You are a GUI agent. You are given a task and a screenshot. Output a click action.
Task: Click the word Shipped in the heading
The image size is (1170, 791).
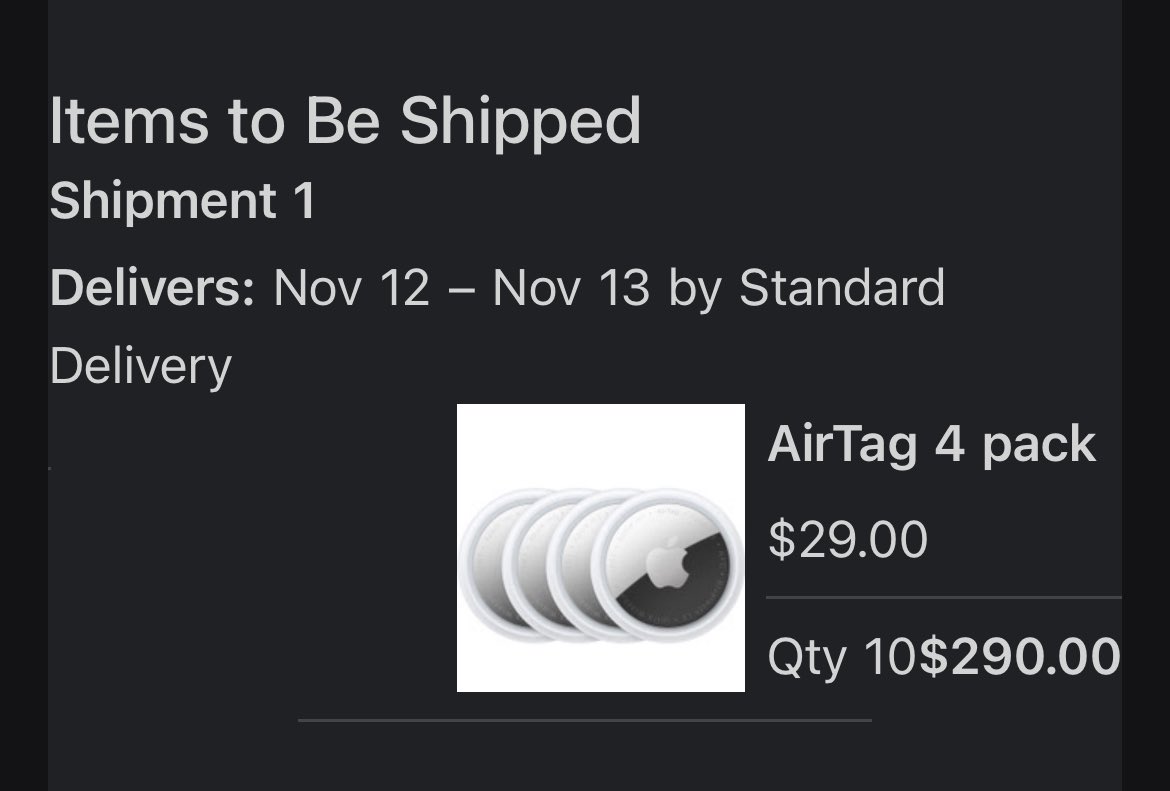[x=520, y=121]
